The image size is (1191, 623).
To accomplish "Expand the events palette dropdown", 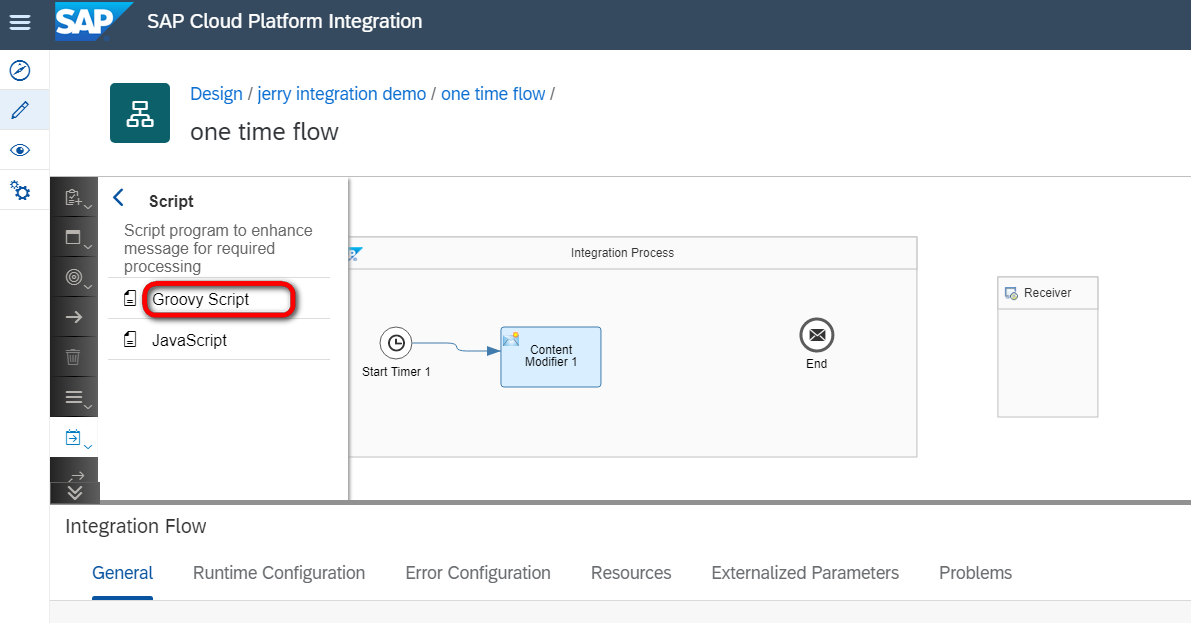I will coord(74,278).
